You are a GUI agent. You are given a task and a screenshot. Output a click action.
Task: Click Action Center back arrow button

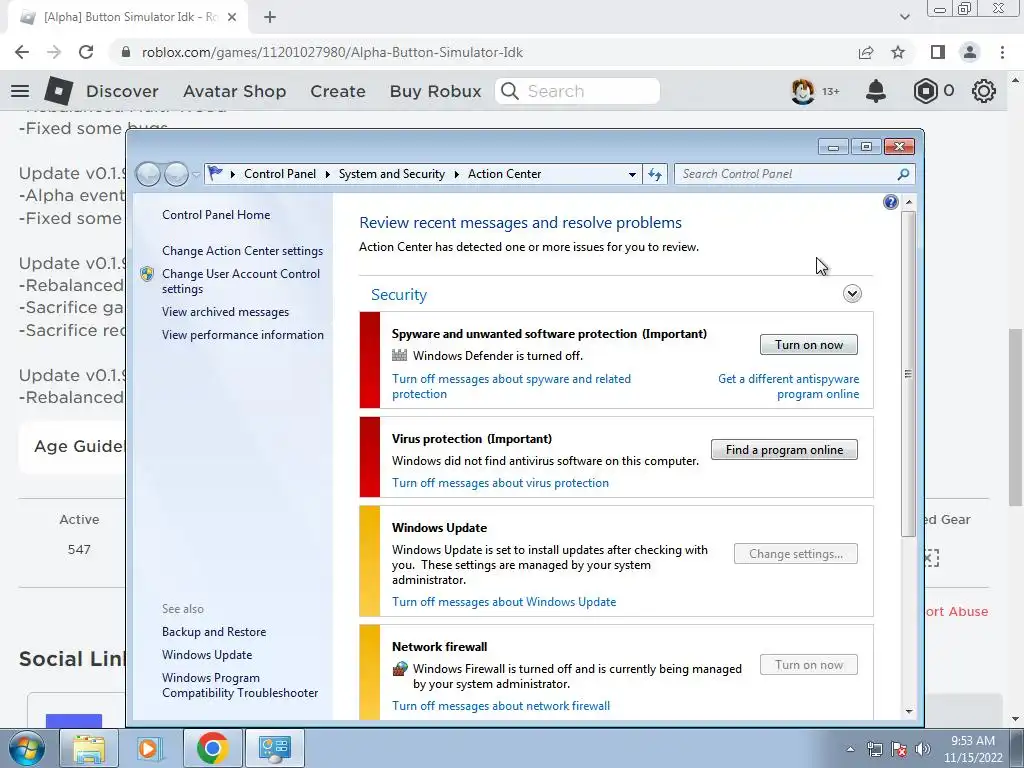coord(148,174)
